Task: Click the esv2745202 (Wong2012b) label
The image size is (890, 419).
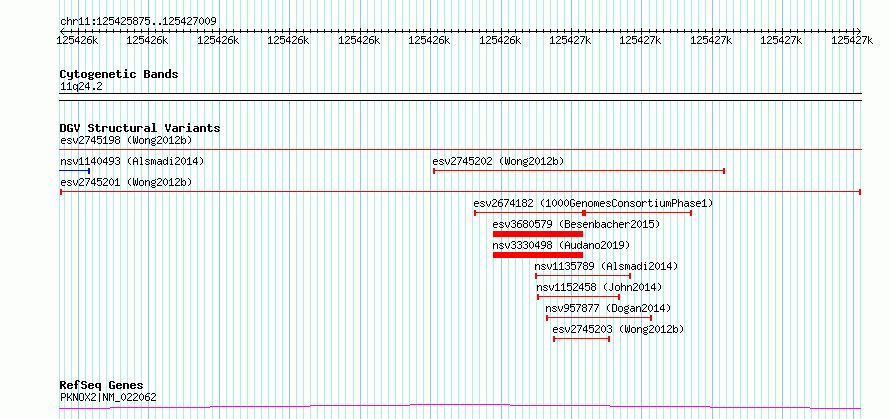Action: (498, 161)
